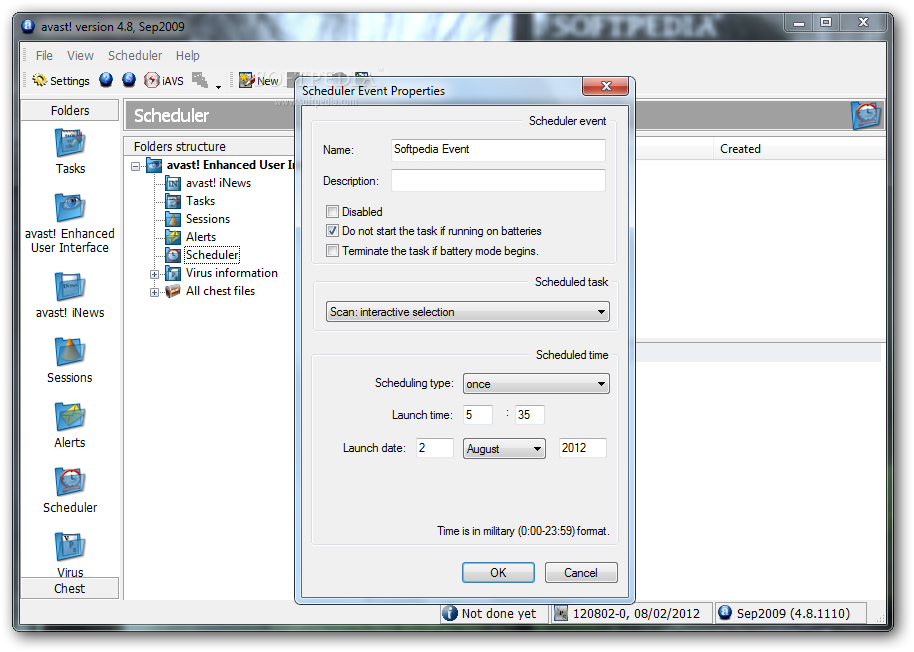Click Launch date year field

[582, 448]
